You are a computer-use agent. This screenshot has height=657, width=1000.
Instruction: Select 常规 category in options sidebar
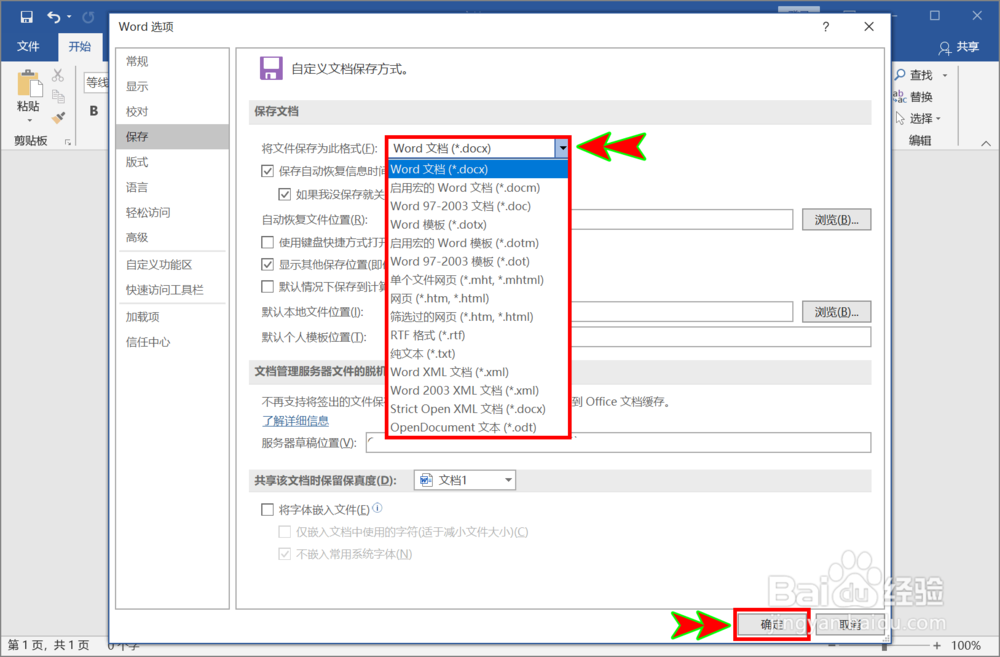pos(172,61)
